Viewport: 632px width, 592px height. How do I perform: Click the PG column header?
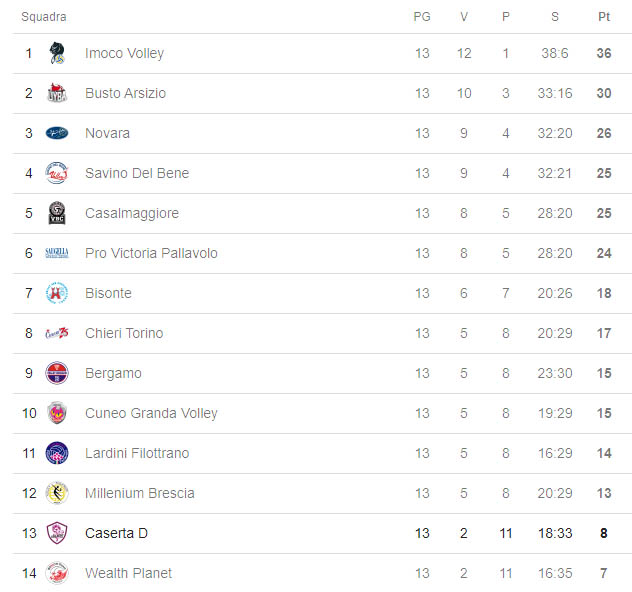point(422,17)
